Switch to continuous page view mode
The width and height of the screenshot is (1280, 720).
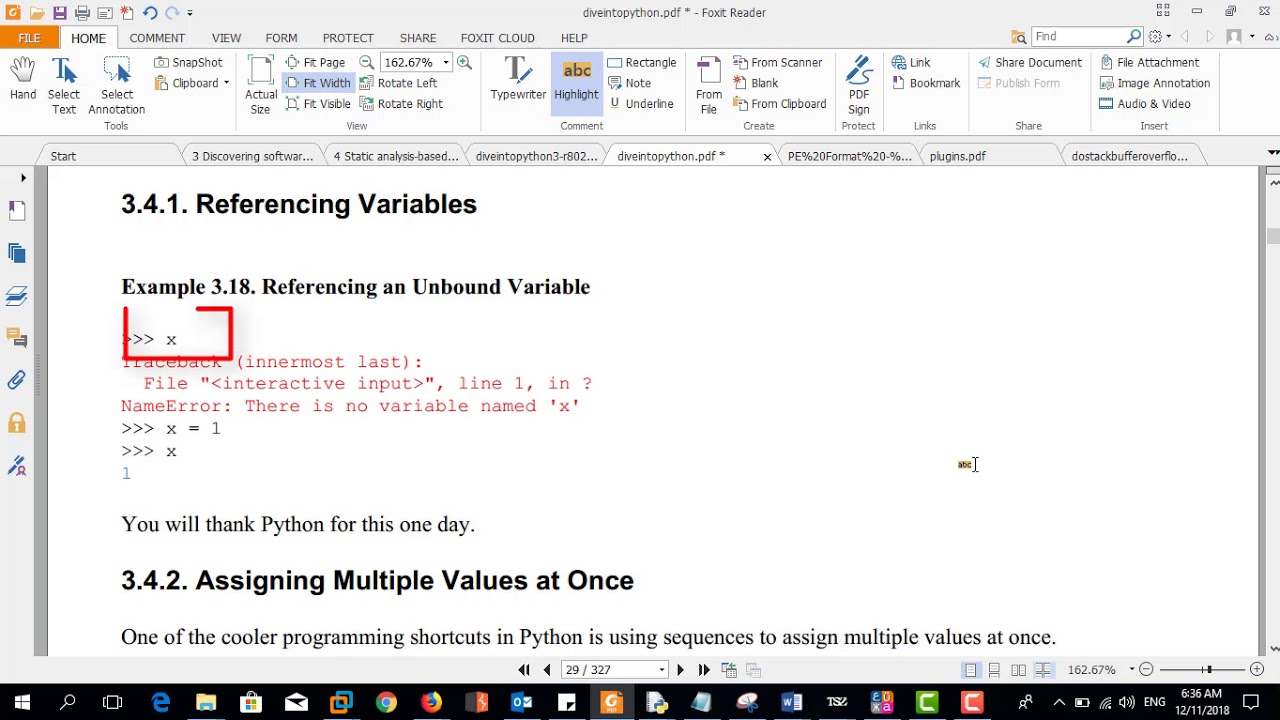(x=994, y=670)
